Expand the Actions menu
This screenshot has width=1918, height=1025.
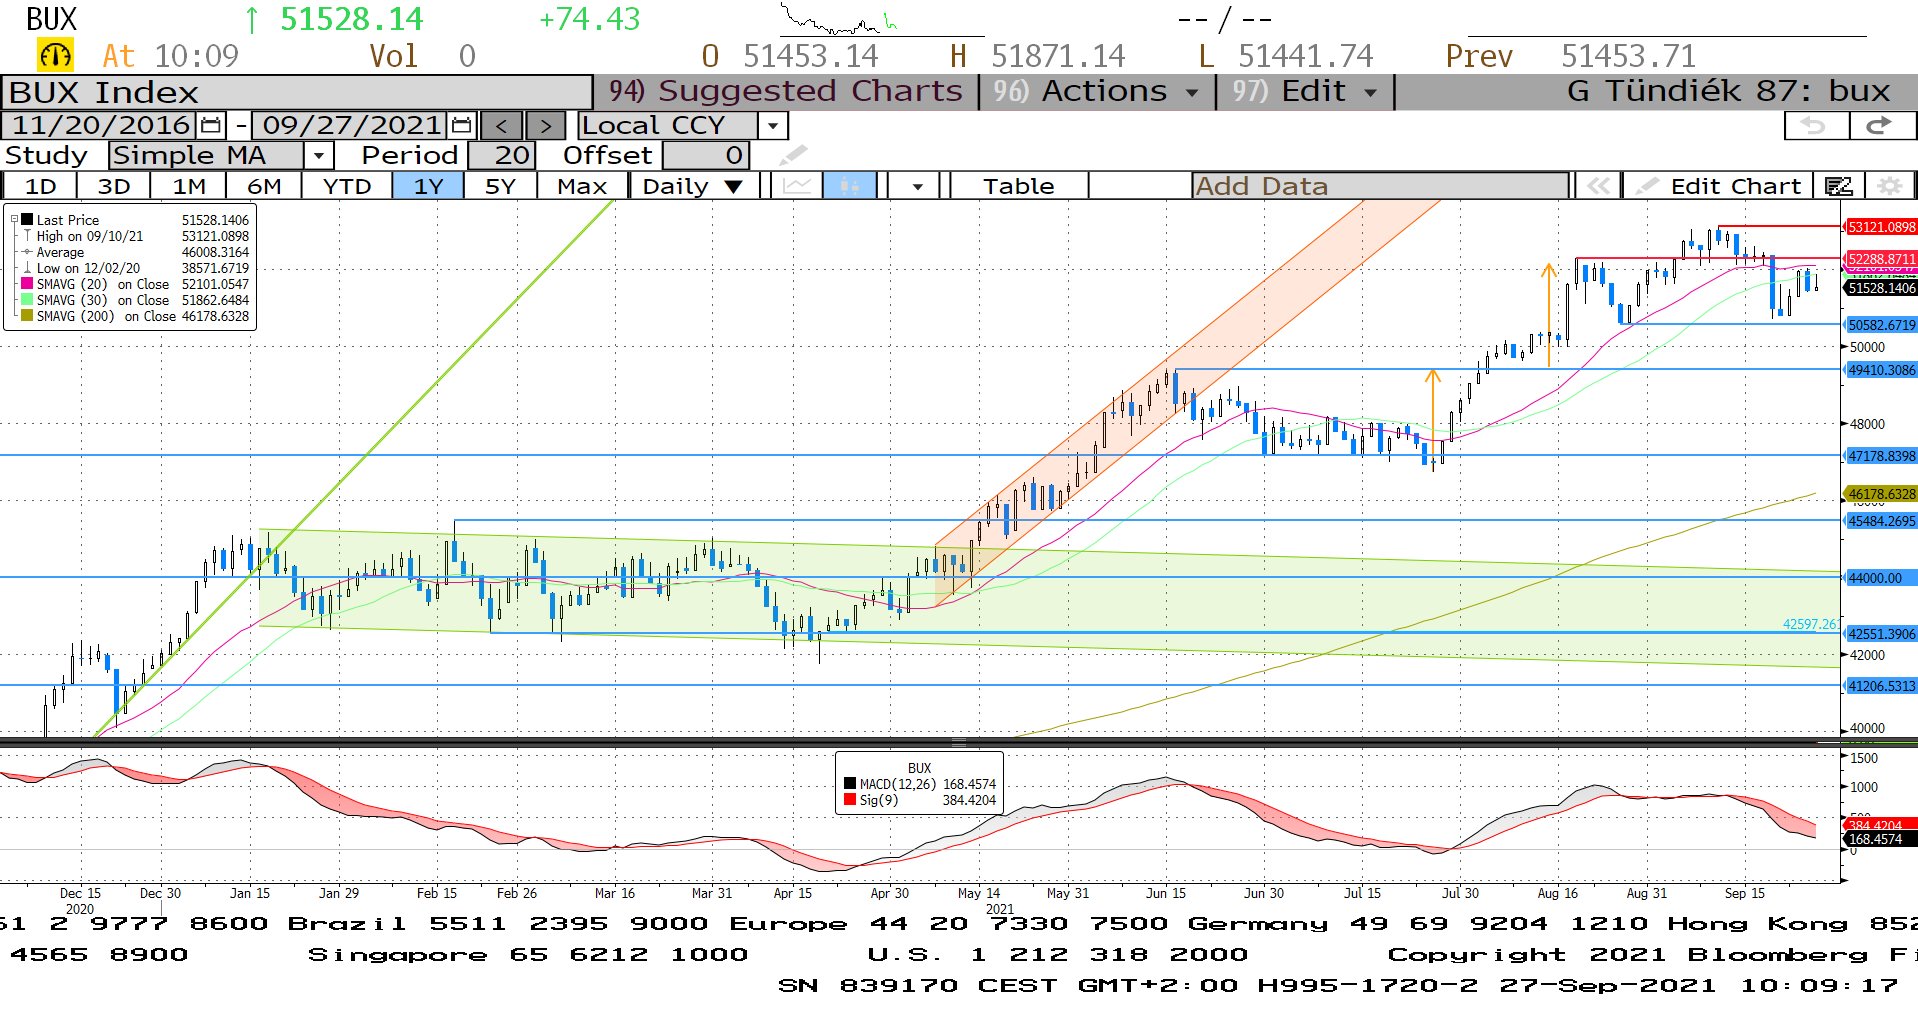click(x=1097, y=92)
